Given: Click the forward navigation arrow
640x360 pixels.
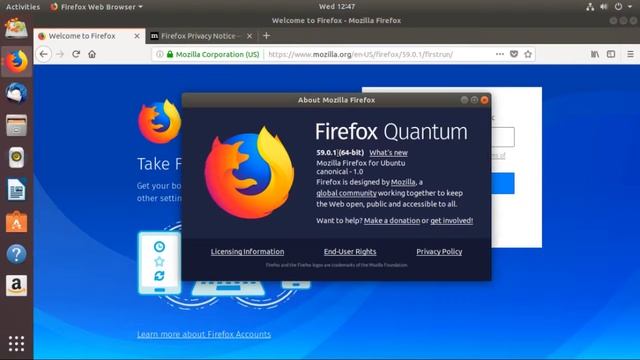Looking at the screenshot, I should [60, 54].
